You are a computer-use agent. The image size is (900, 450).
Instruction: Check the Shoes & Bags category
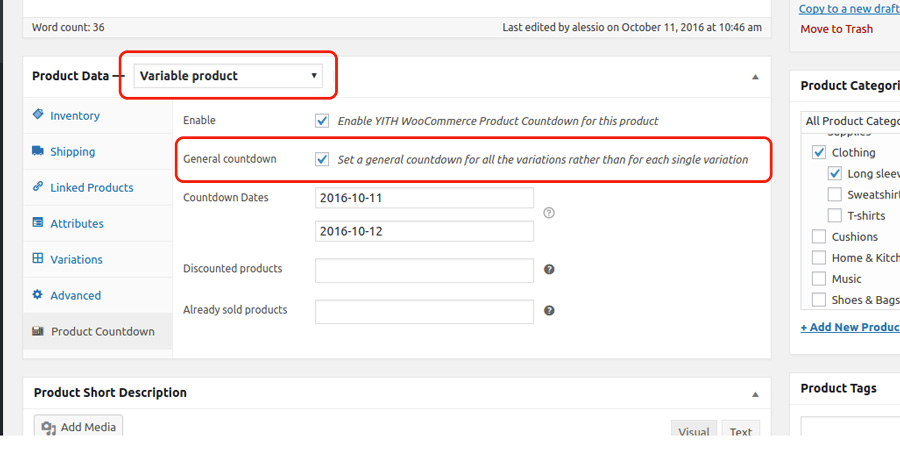point(818,300)
